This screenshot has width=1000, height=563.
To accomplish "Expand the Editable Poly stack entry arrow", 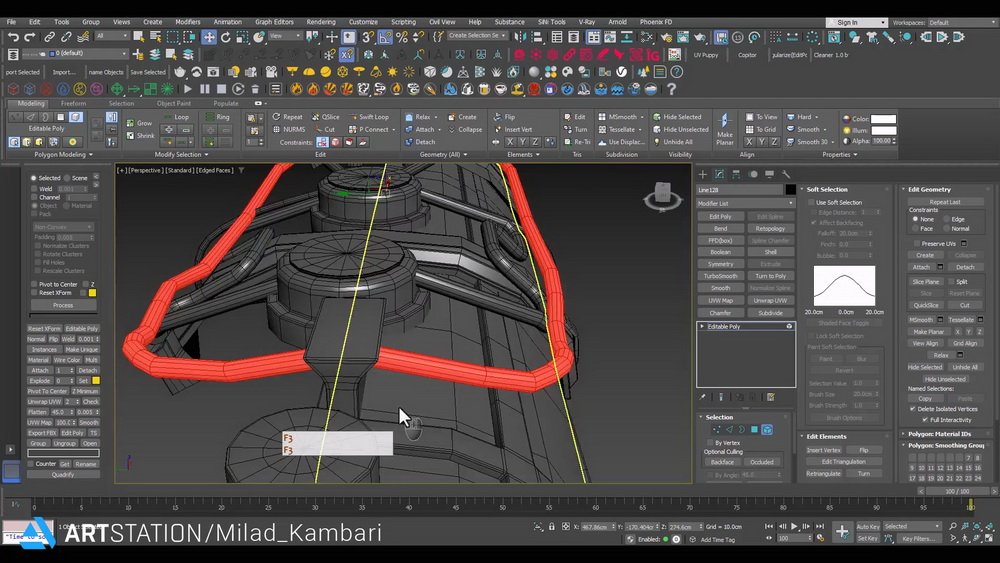I will [x=702, y=326].
